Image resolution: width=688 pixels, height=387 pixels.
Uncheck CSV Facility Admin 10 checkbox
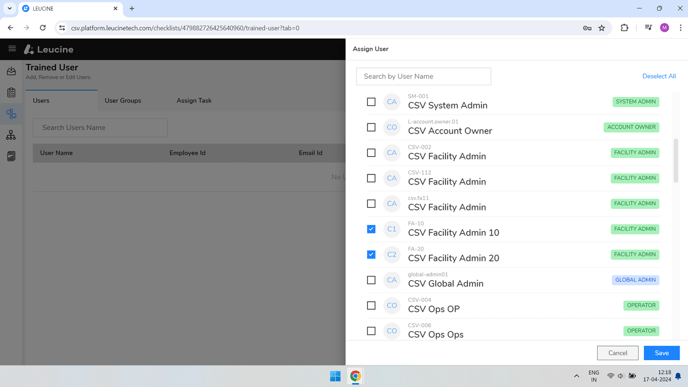tap(371, 229)
